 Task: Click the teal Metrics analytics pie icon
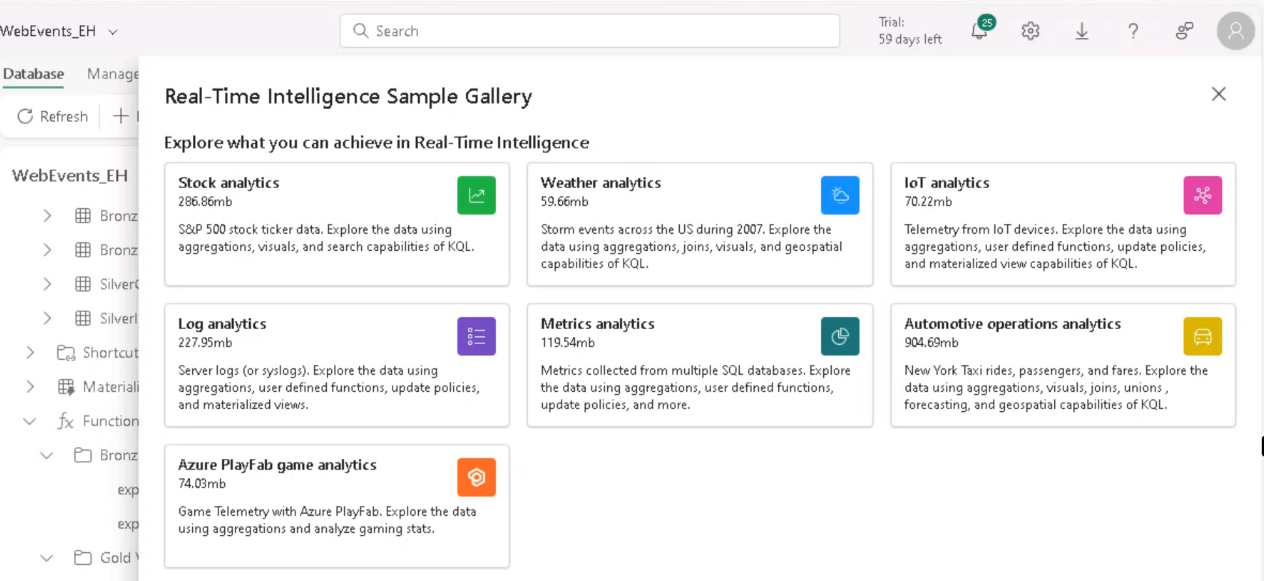pyautogui.click(x=840, y=336)
